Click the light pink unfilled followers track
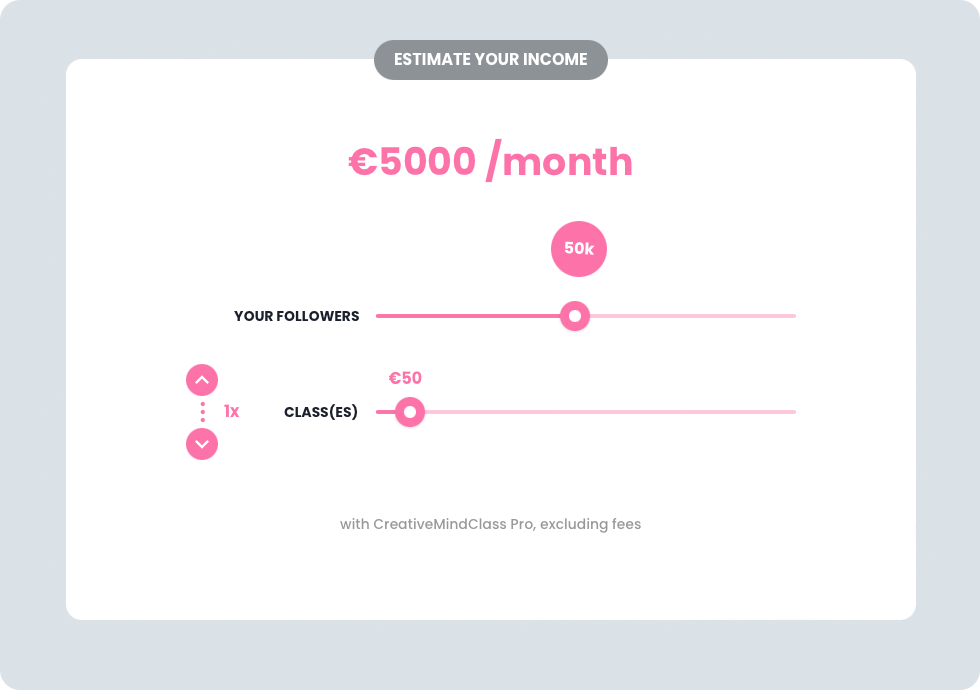The width and height of the screenshot is (980, 690). click(690, 316)
